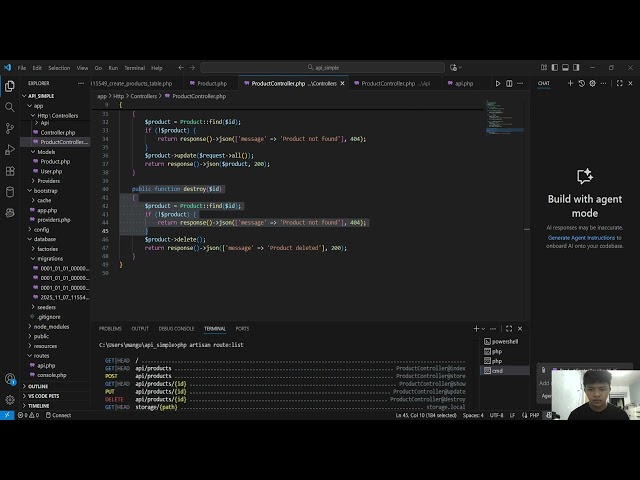Click the api_simple command center search box
Screen dimensions: 640x480
[322, 68]
